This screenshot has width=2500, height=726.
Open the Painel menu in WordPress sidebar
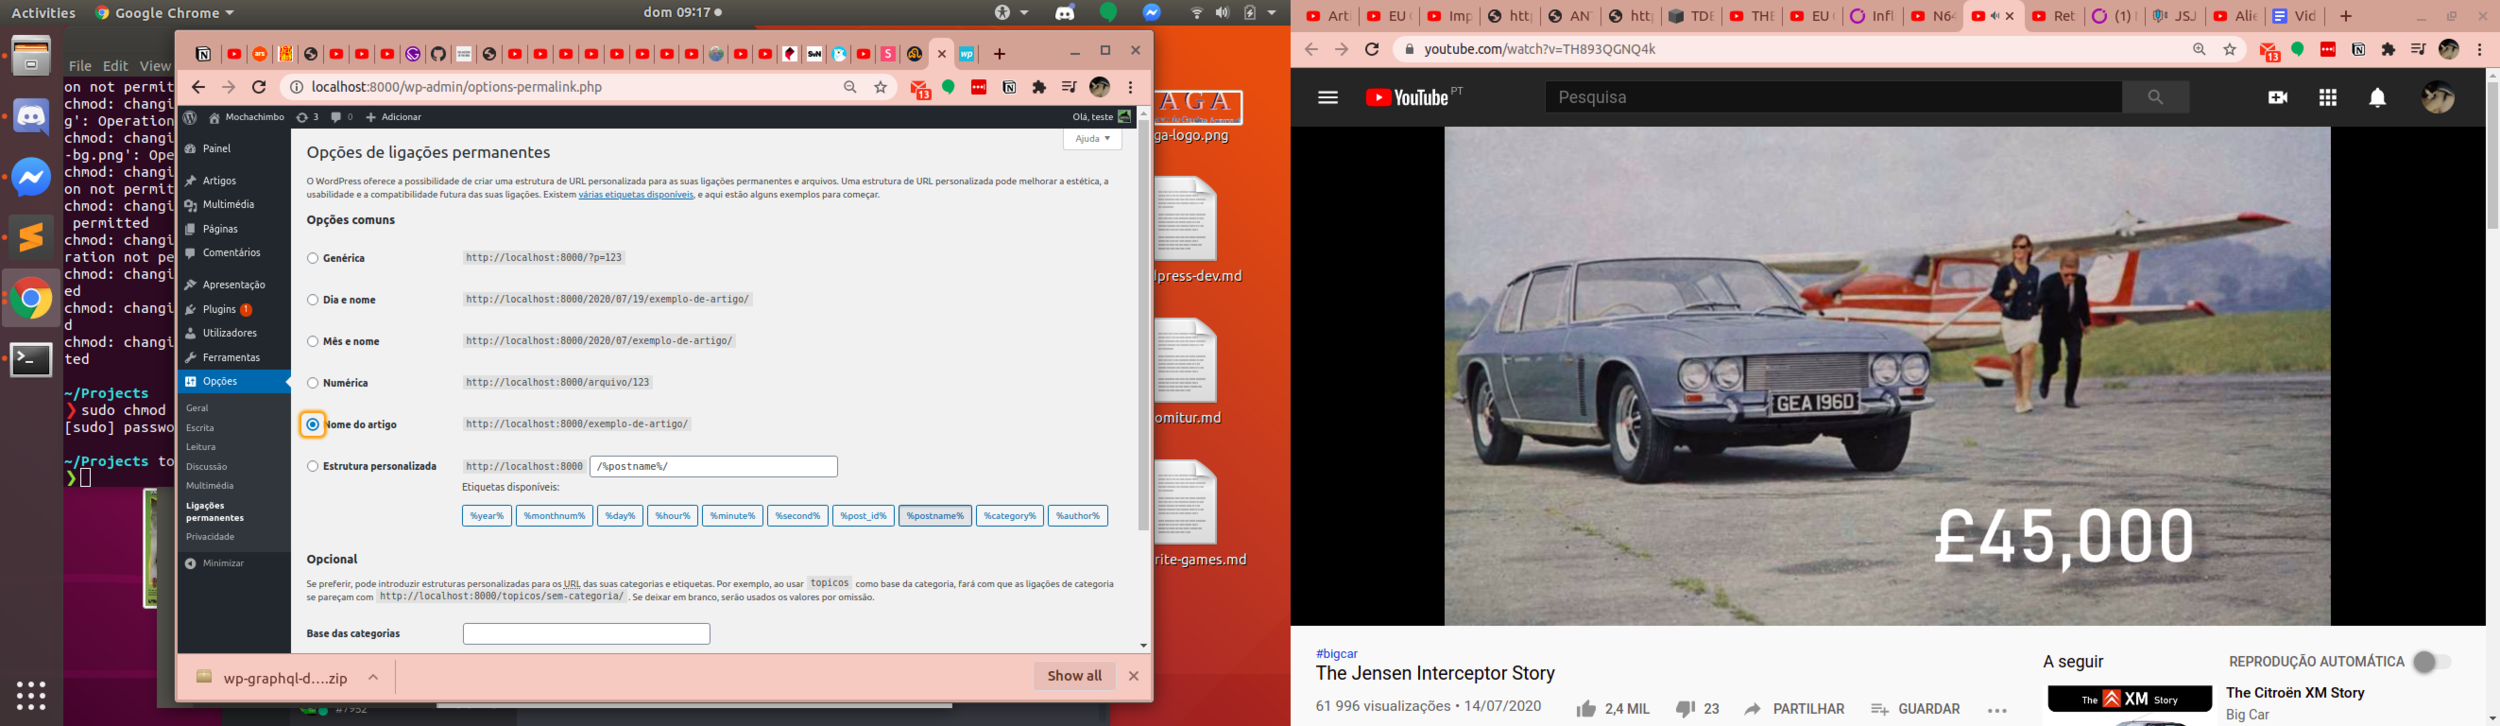[x=216, y=149]
